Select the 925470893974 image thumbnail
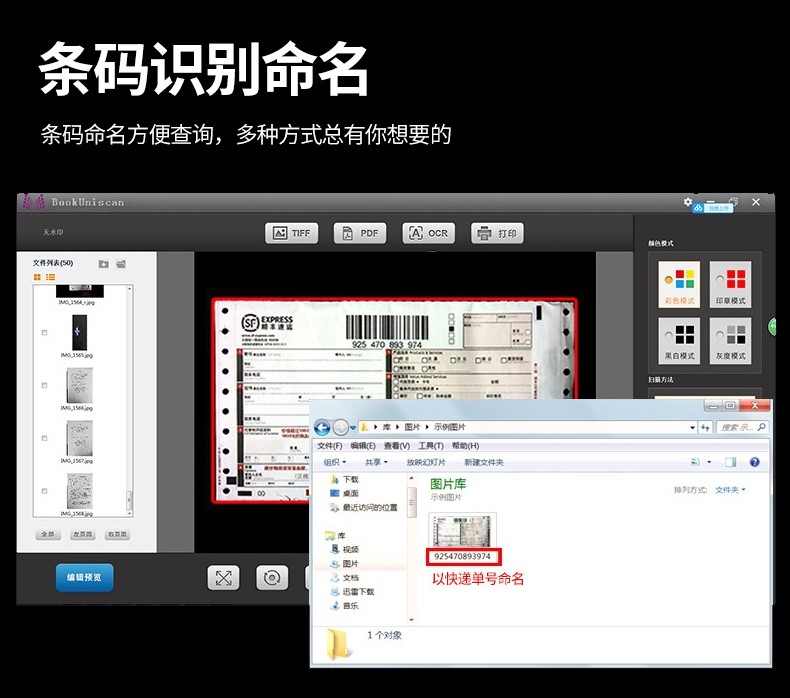The height and width of the screenshot is (698, 790). pyautogui.click(x=463, y=529)
